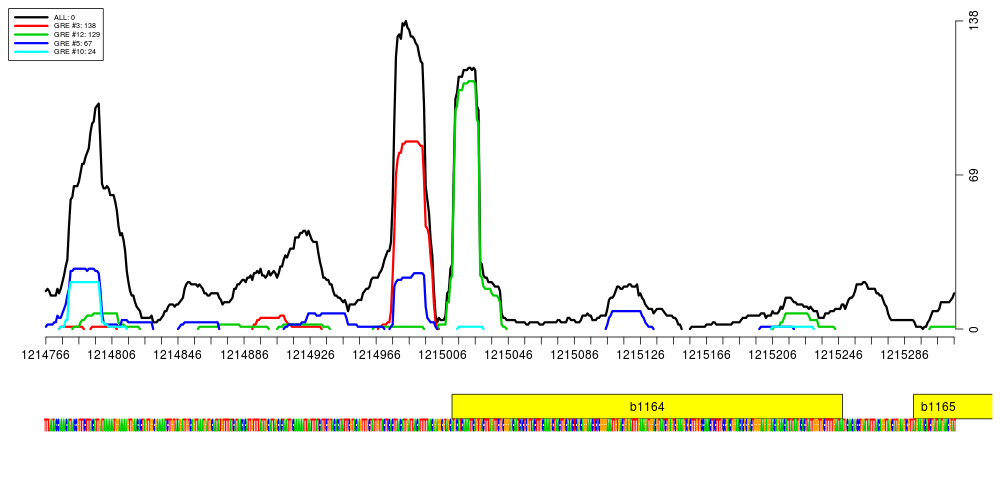The height and width of the screenshot is (500, 1000).
Task: Click the low blue plateau left of red peak
Action: (x=328, y=314)
